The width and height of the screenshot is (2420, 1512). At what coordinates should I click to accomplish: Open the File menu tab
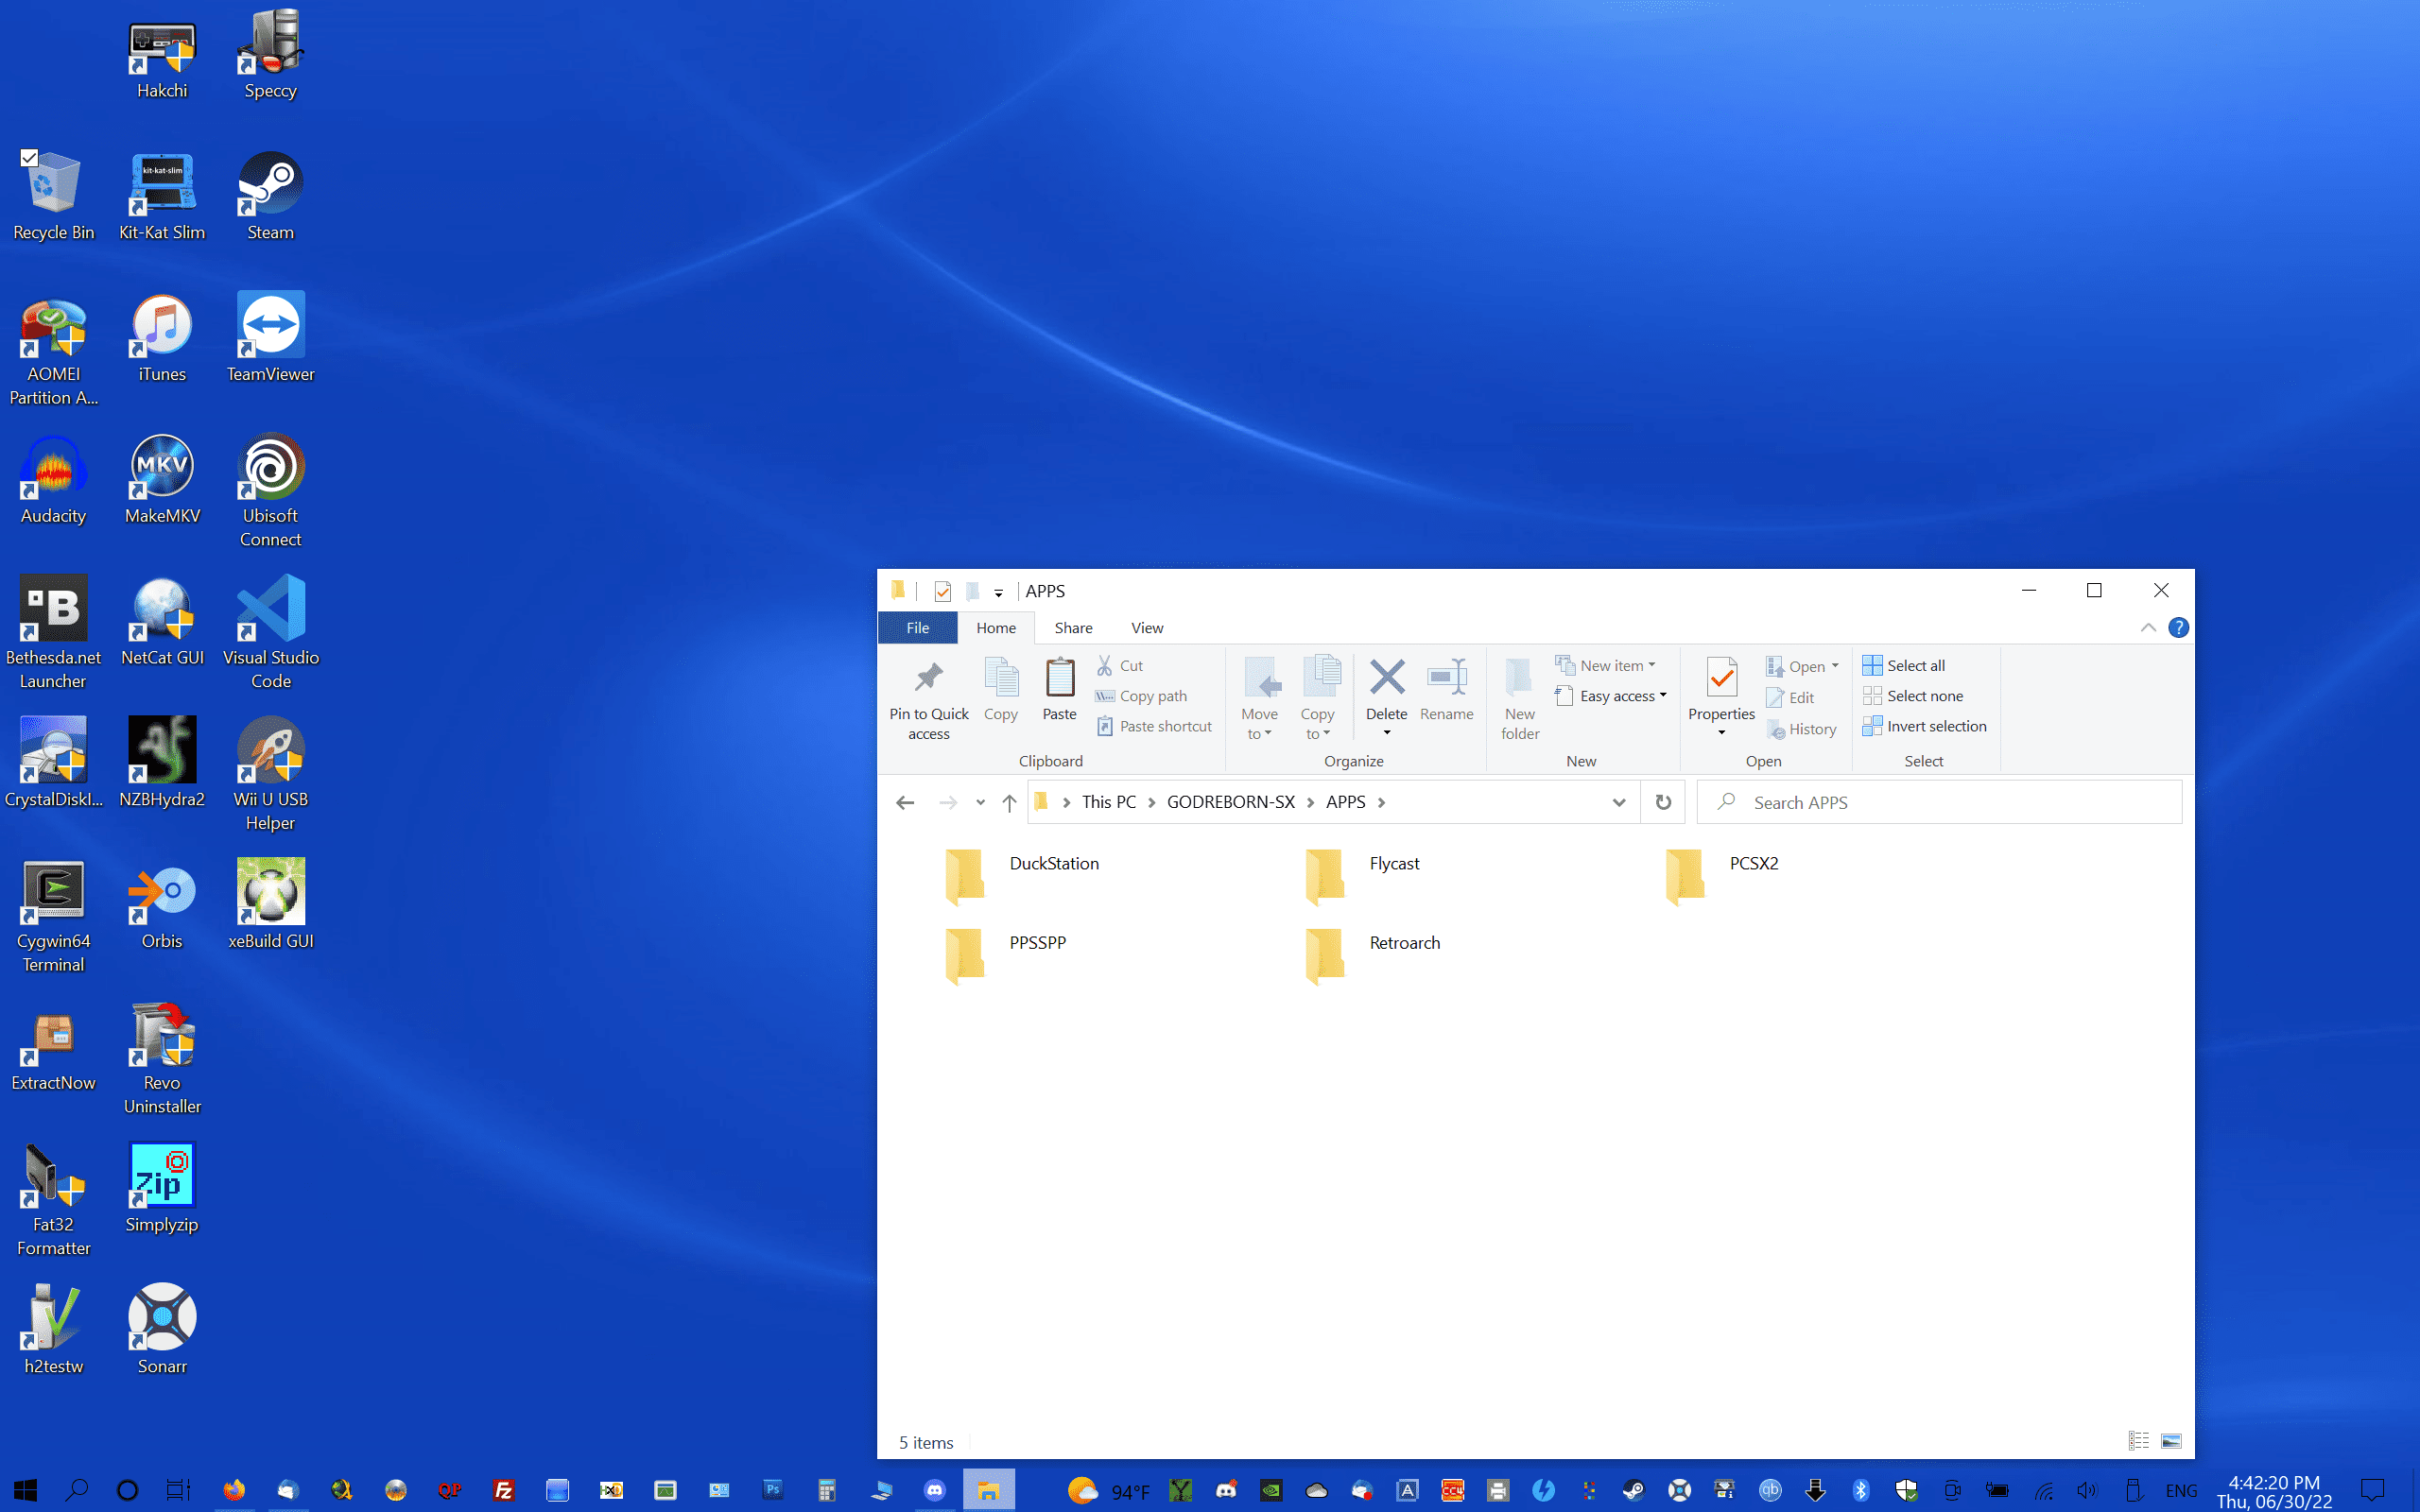(917, 627)
